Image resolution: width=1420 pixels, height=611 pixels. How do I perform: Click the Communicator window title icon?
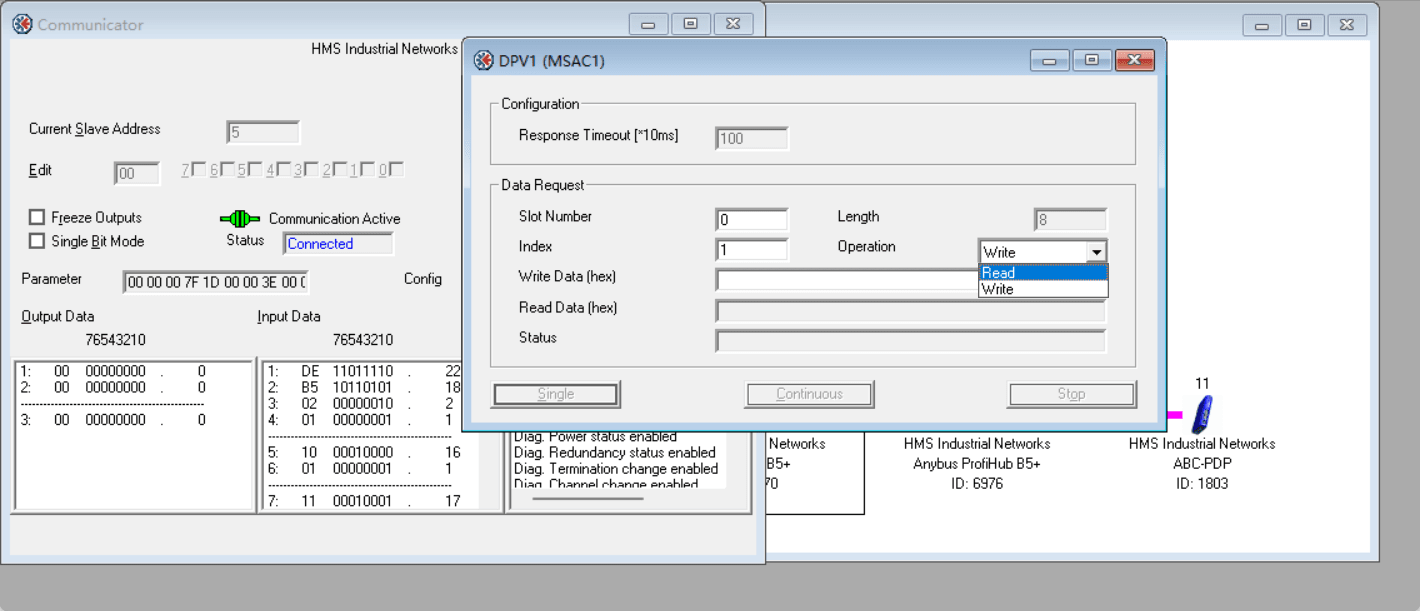pos(22,24)
